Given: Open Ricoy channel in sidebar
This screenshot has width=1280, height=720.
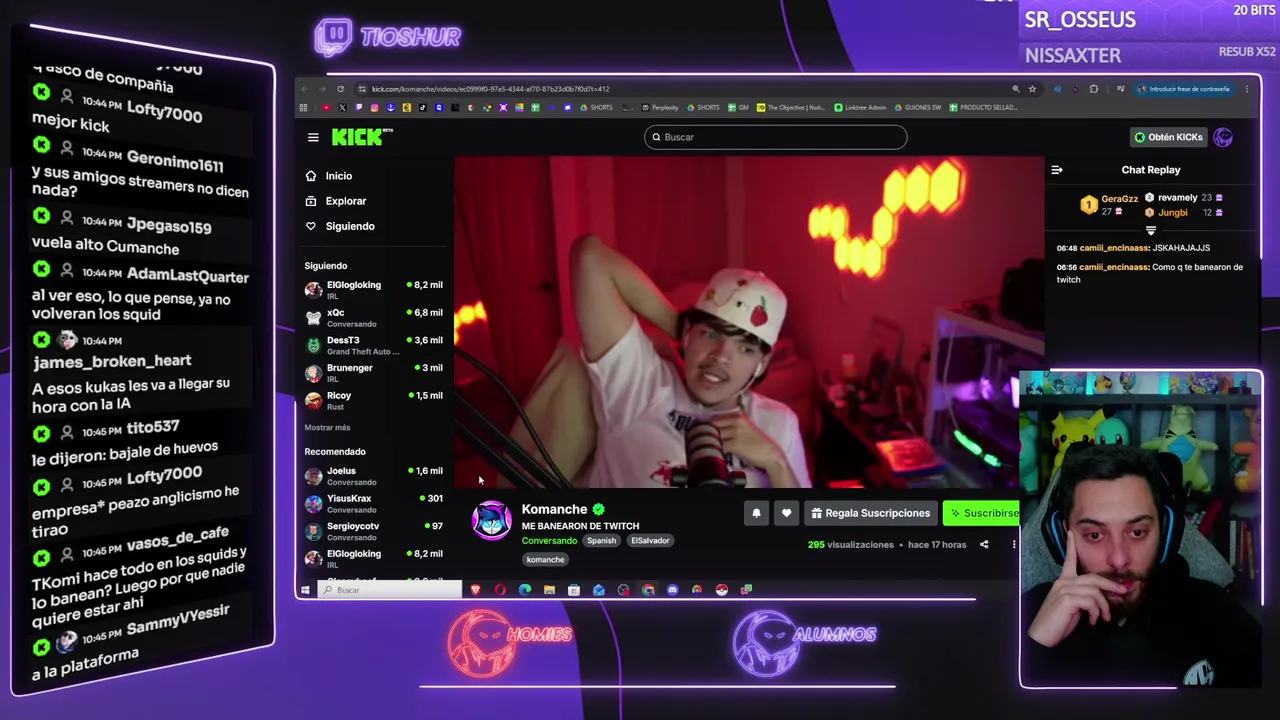Looking at the screenshot, I should [x=372, y=400].
